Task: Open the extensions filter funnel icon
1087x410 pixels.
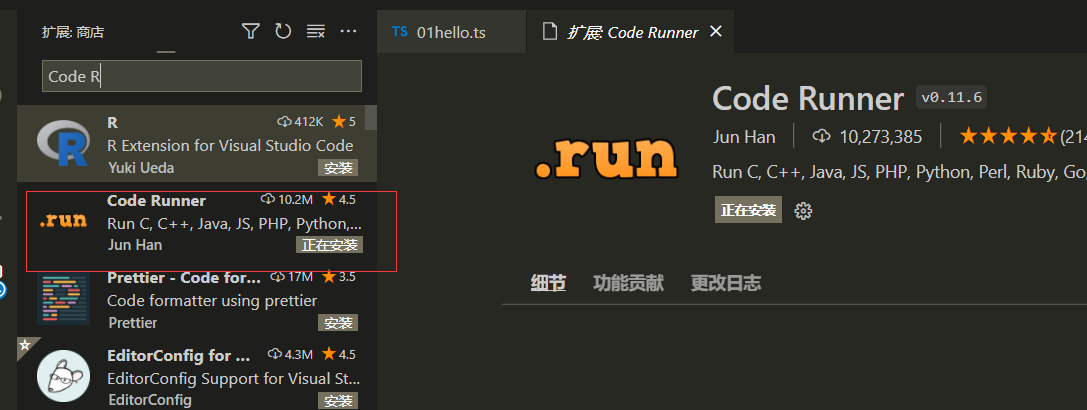Action: click(250, 31)
